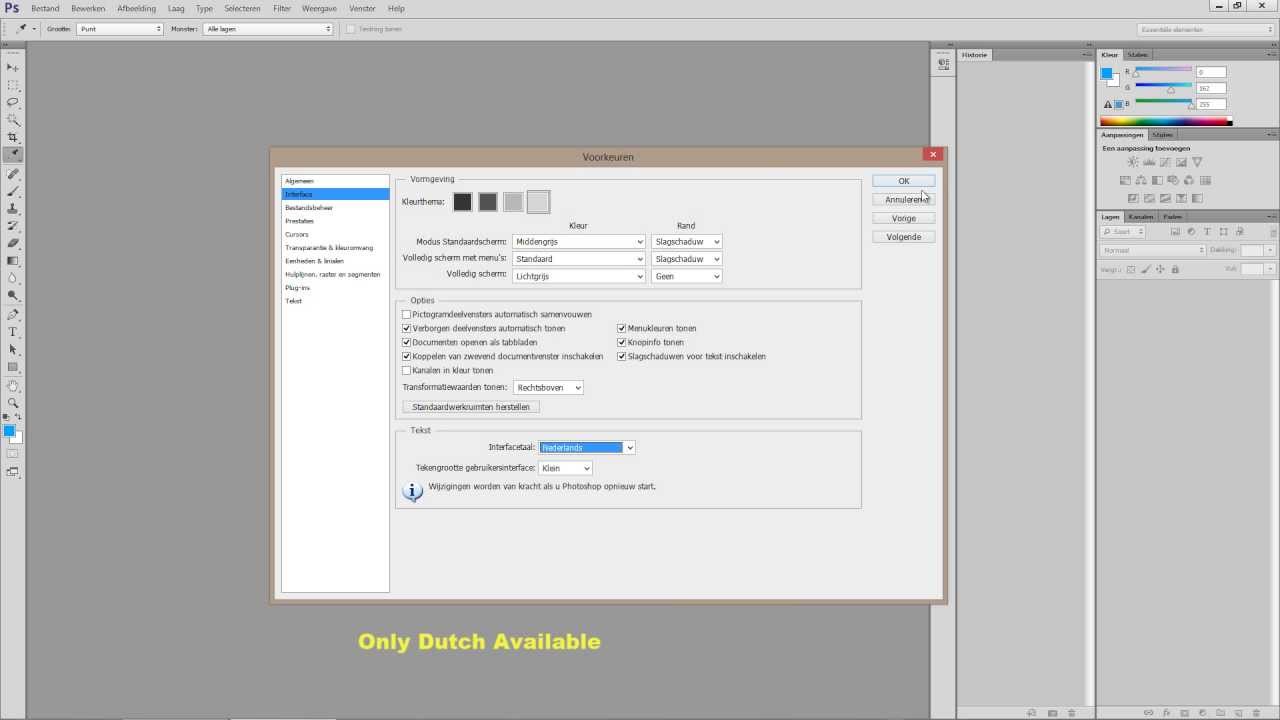The image size is (1280, 720).
Task: Click the foreground color swatch in toolbar
Action: click(9, 431)
